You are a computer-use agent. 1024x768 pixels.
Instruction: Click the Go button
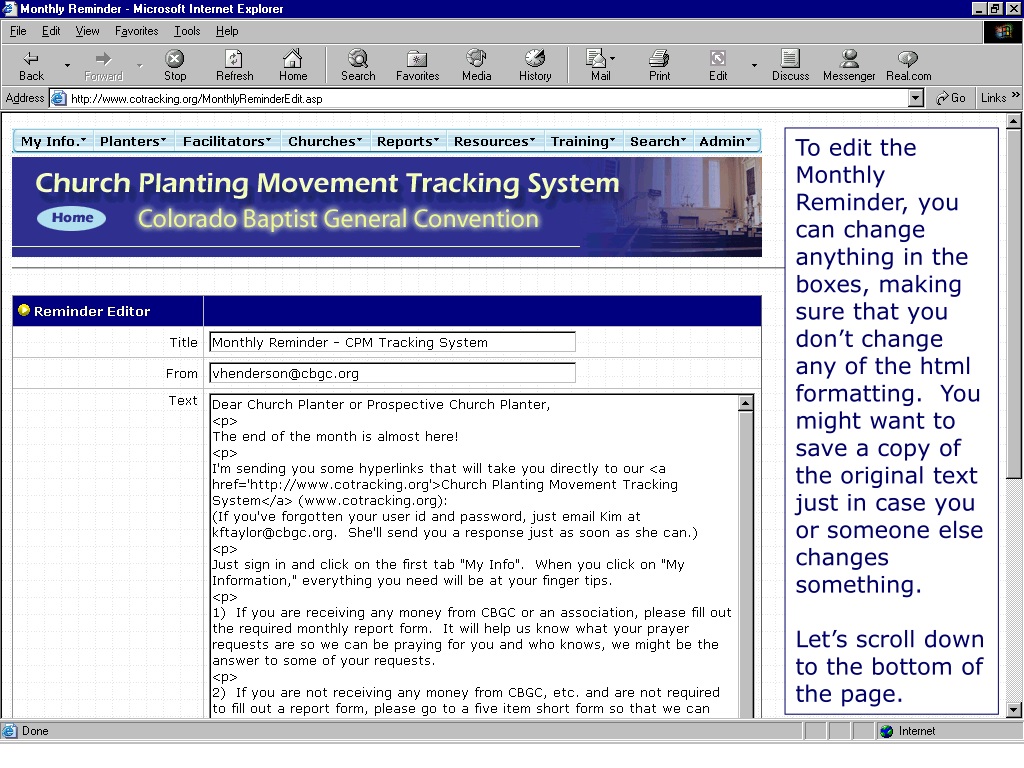(950, 98)
